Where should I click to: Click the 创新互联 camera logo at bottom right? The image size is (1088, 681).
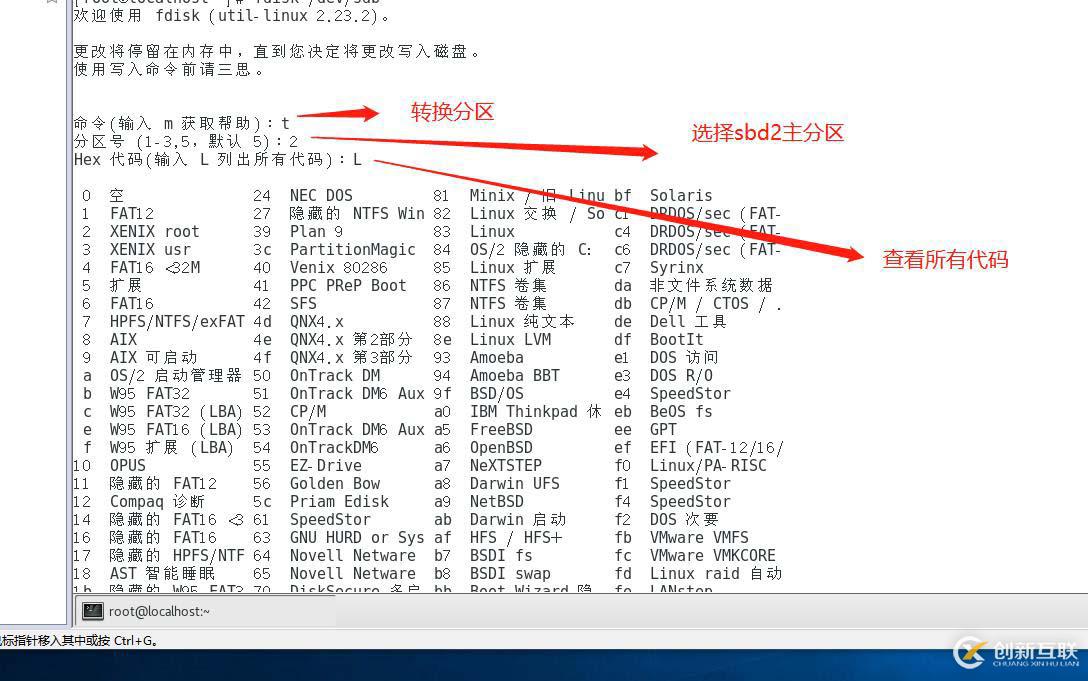point(968,654)
